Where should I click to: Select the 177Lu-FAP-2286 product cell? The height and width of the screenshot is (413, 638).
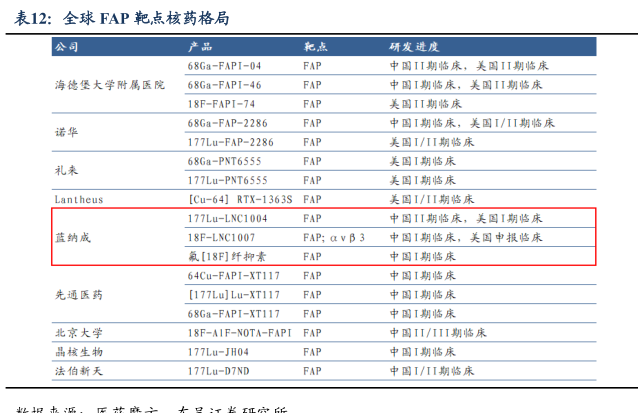pyautogui.click(x=231, y=142)
